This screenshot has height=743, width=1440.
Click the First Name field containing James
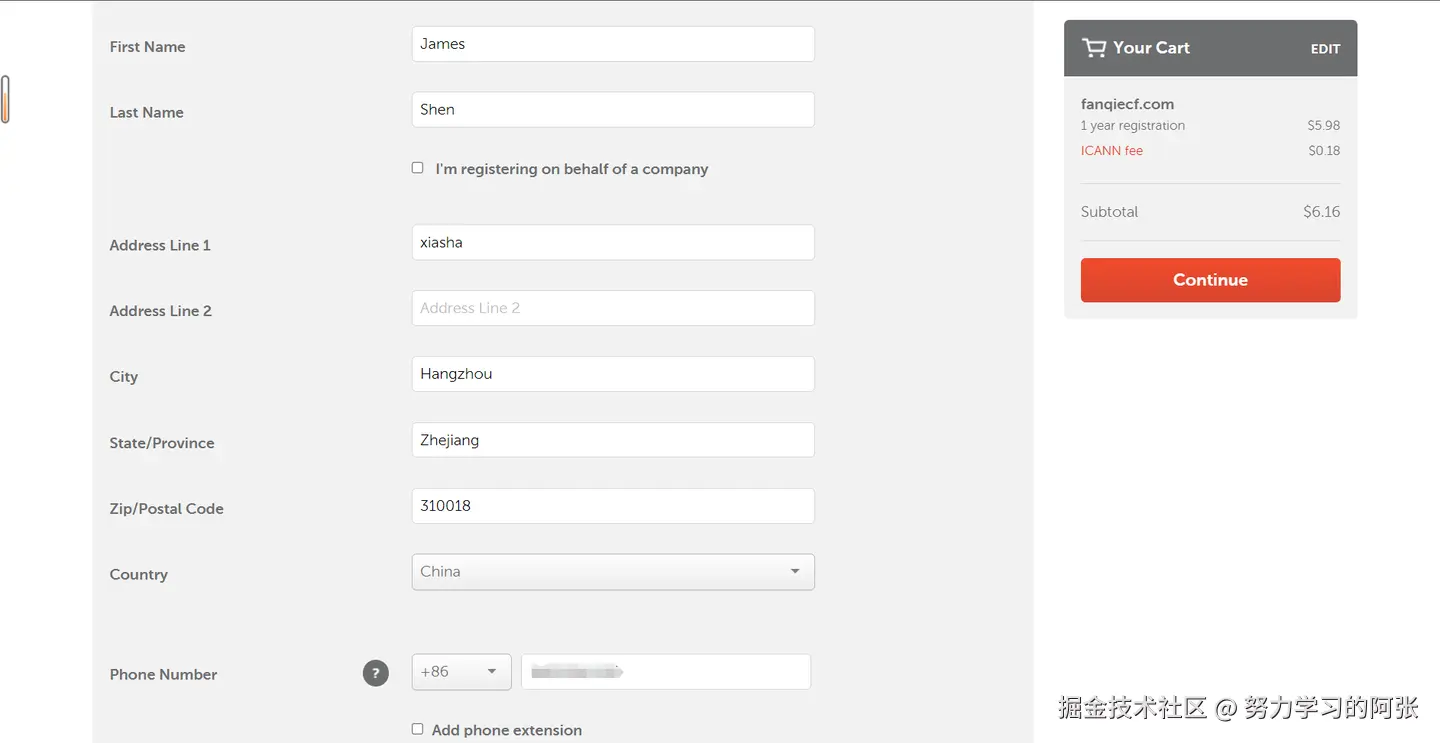(613, 44)
